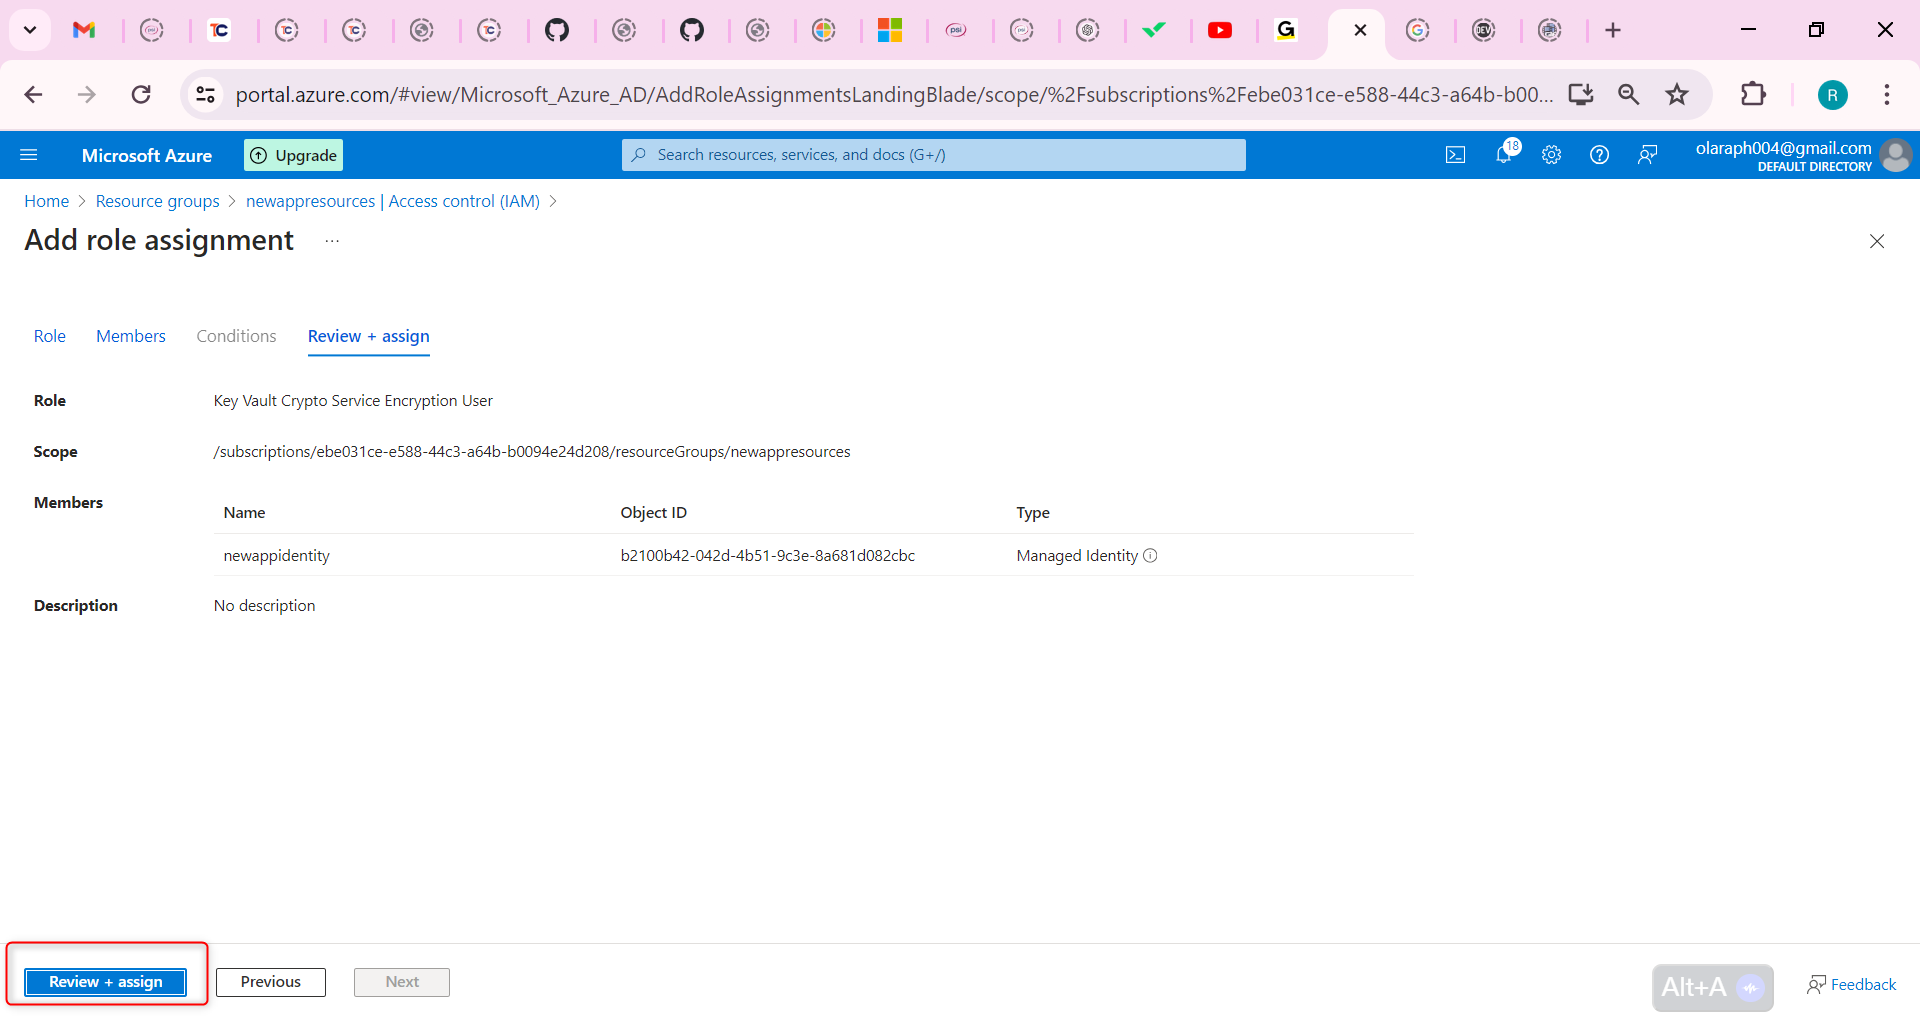The height and width of the screenshot is (1020, 1920).
Task: Open the Chrome profile menu for R
Action: point(1833,94)
